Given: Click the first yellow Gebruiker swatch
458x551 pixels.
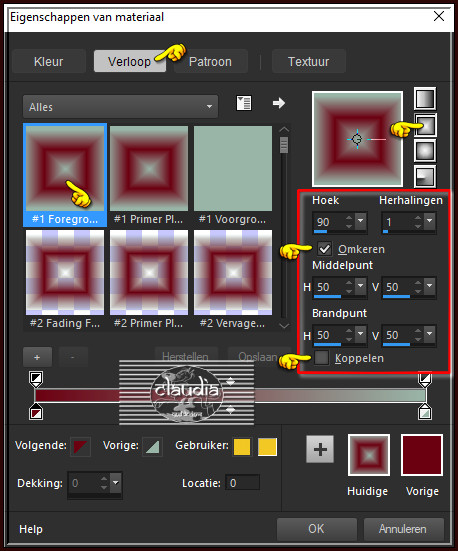Looking at the screenshot, I should tap(242, 447).
